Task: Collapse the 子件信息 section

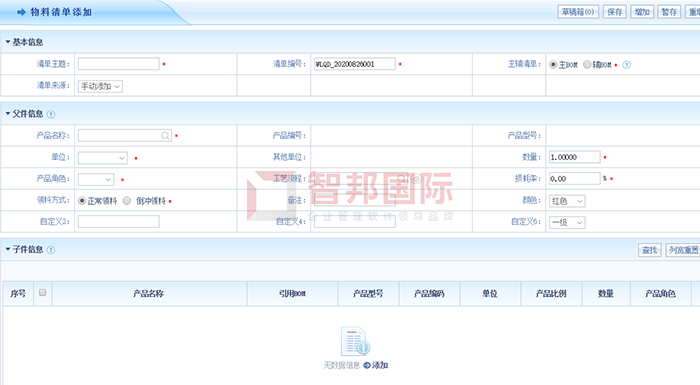Action: coord(8,249)
